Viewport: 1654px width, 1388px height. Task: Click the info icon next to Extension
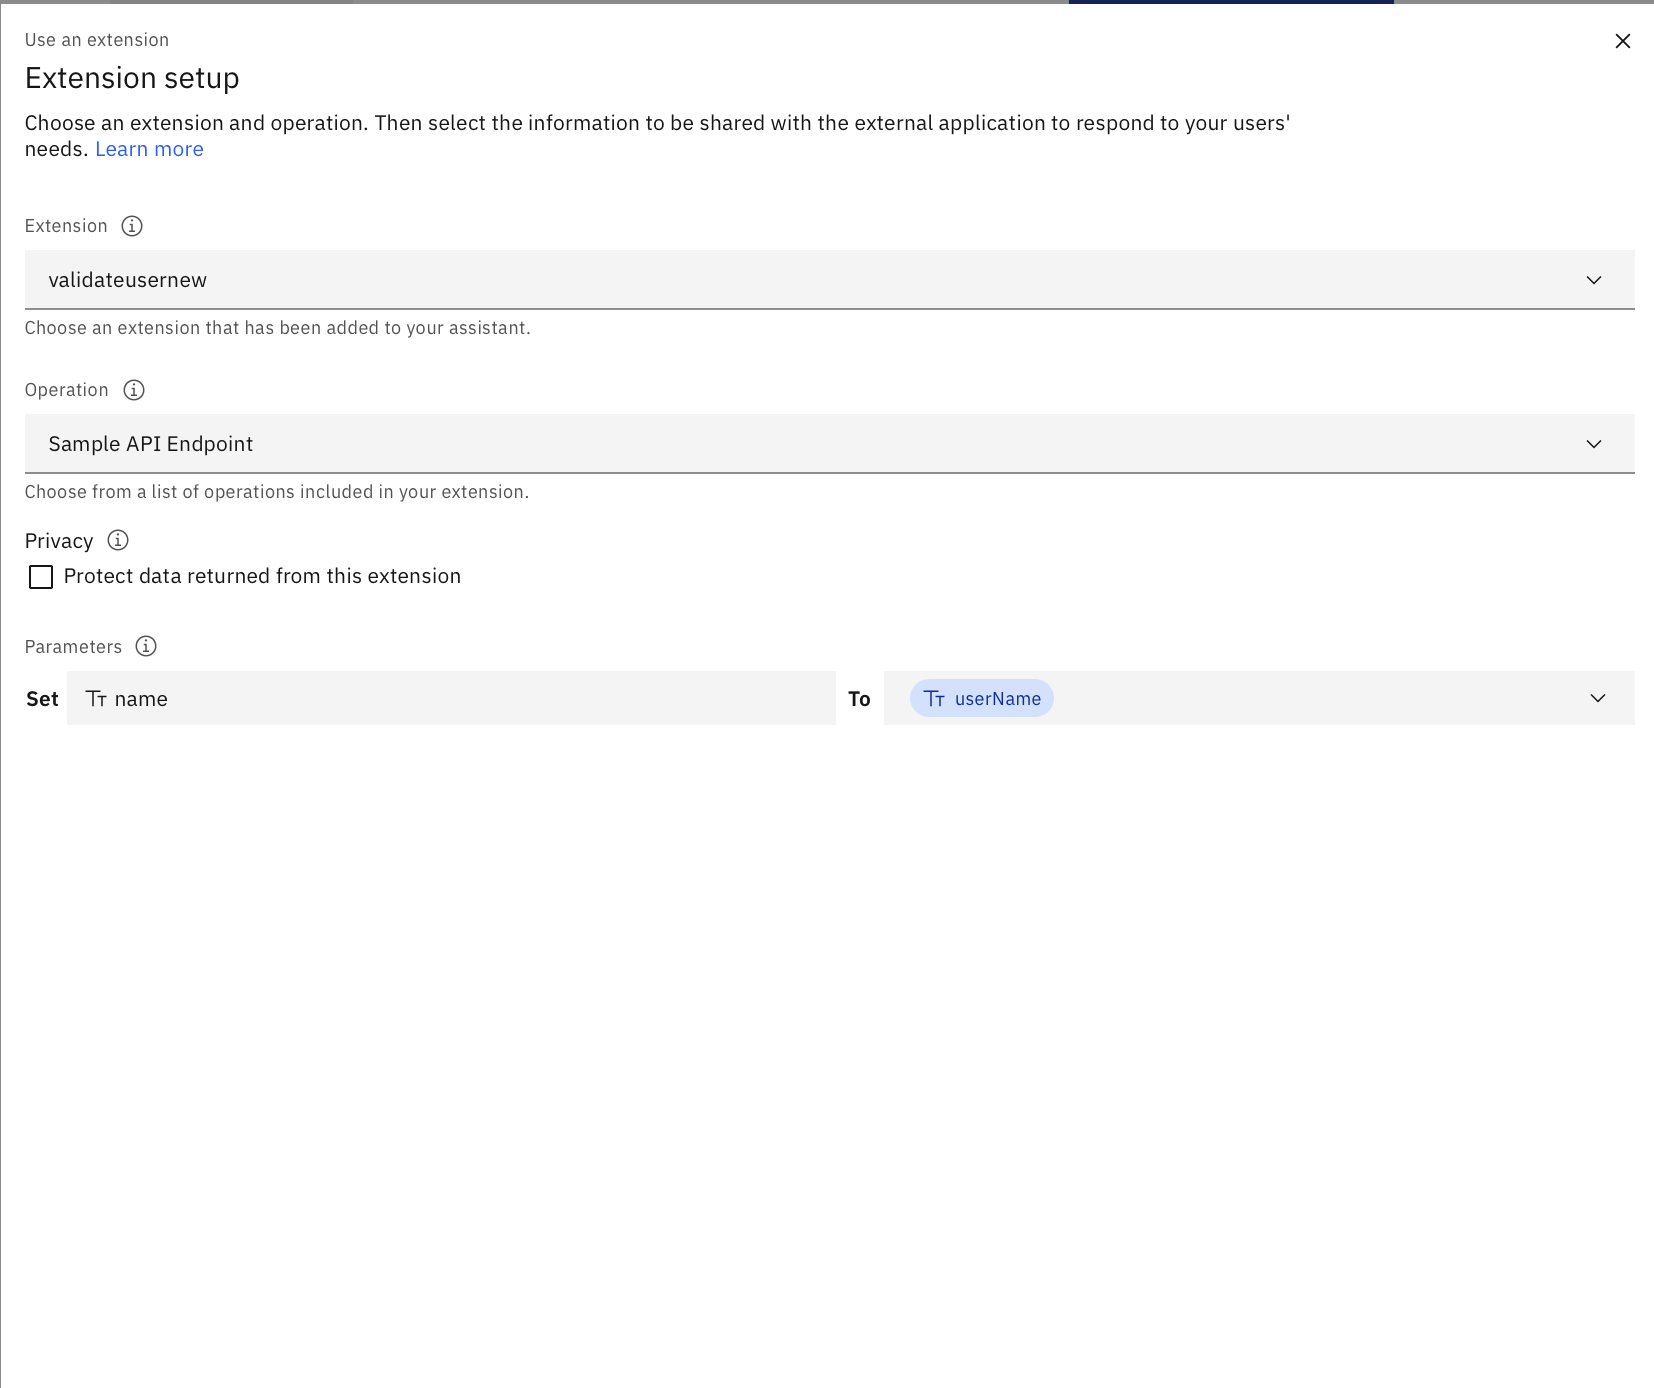click(132, 226)
